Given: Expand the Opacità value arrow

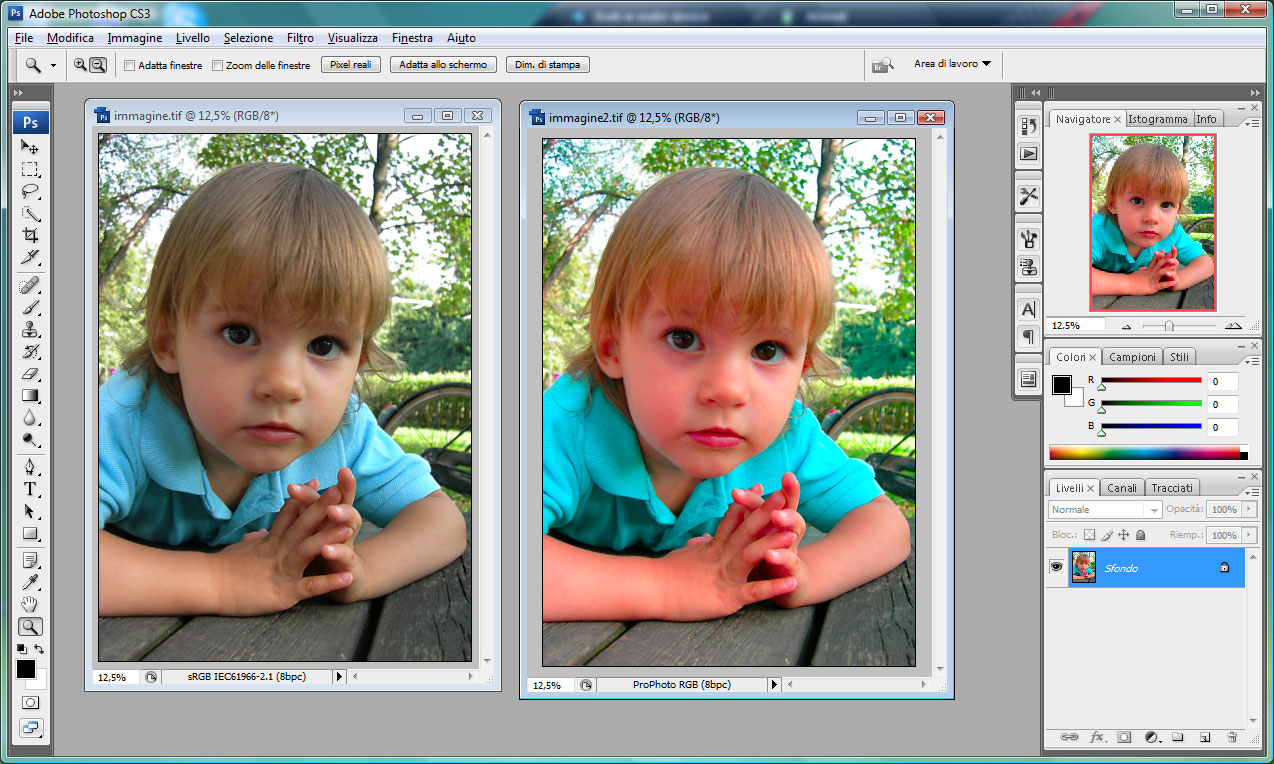Looking at the screenshot, I should pyautogui.click(x=1248, y=510).
